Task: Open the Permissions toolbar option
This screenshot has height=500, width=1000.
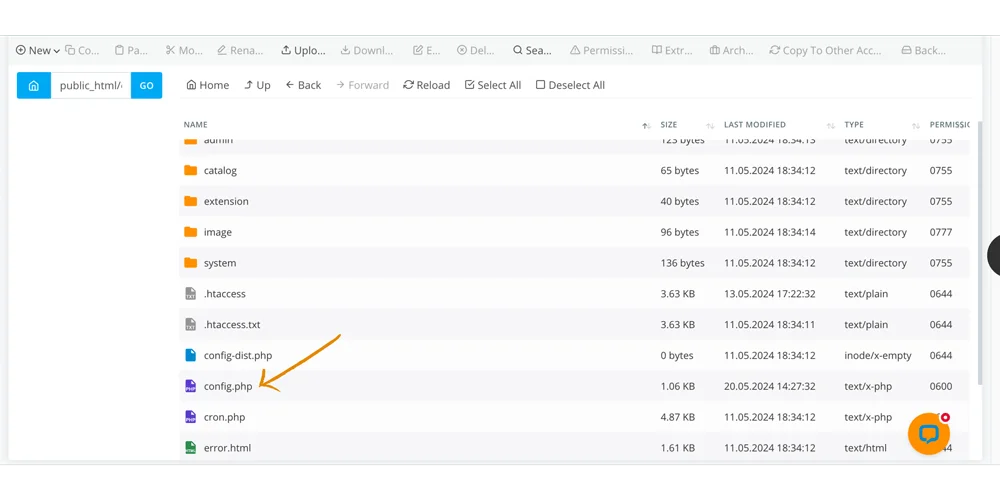Action: coord(601,50)
